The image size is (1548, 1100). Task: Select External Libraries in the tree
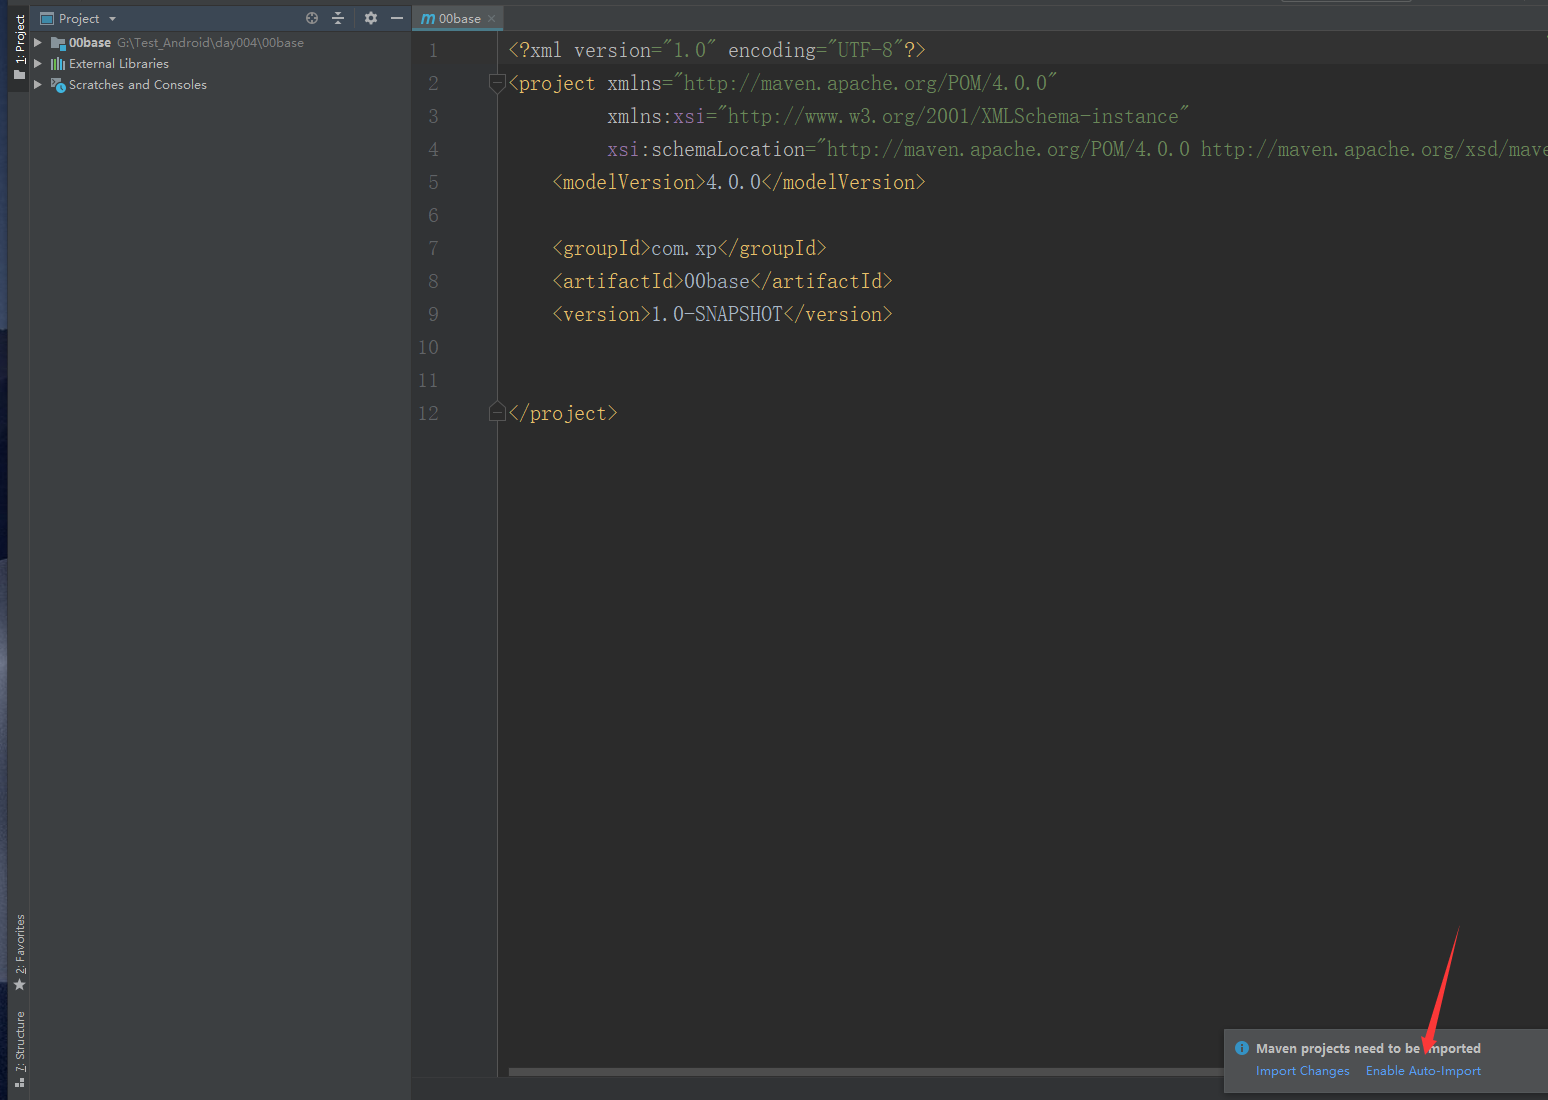[220, 63]
